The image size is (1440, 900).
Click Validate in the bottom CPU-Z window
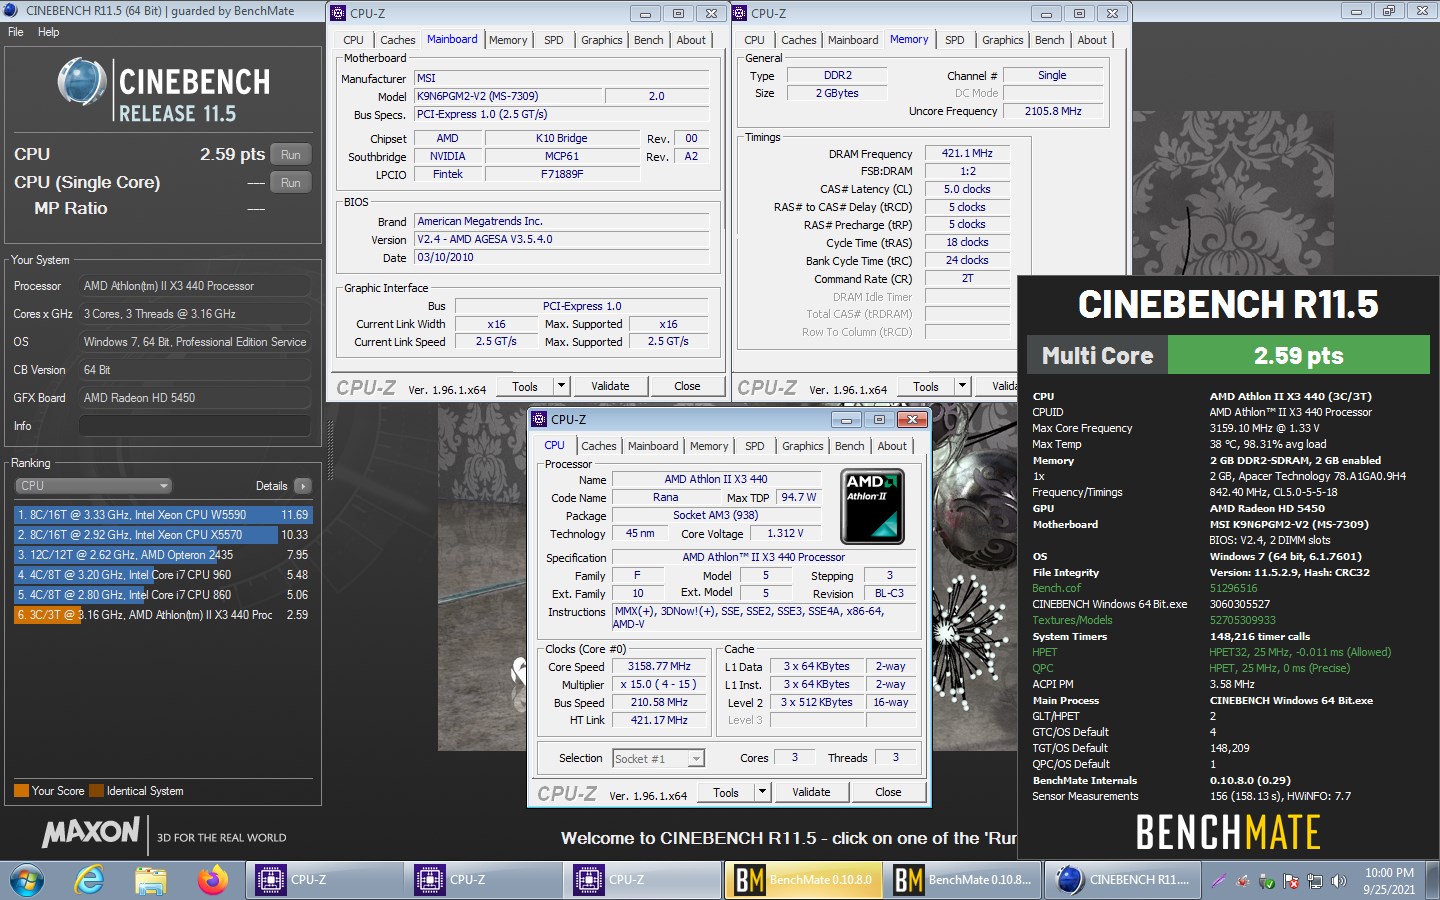click(811, 792)
